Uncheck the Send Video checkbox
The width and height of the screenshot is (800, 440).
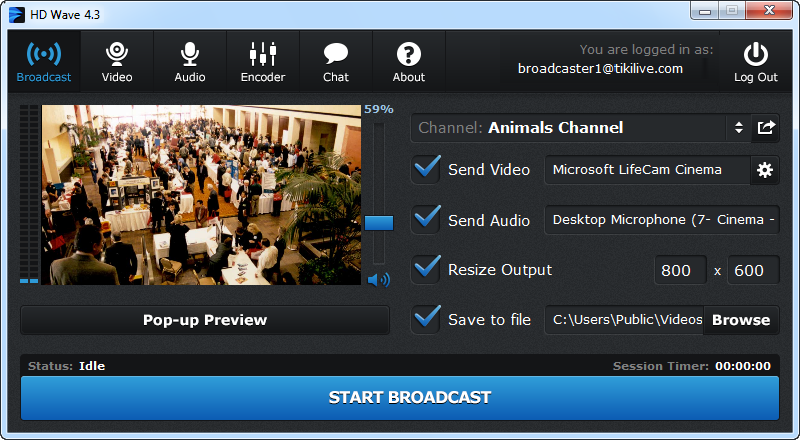pyautogui.click(x=426, y=169)
